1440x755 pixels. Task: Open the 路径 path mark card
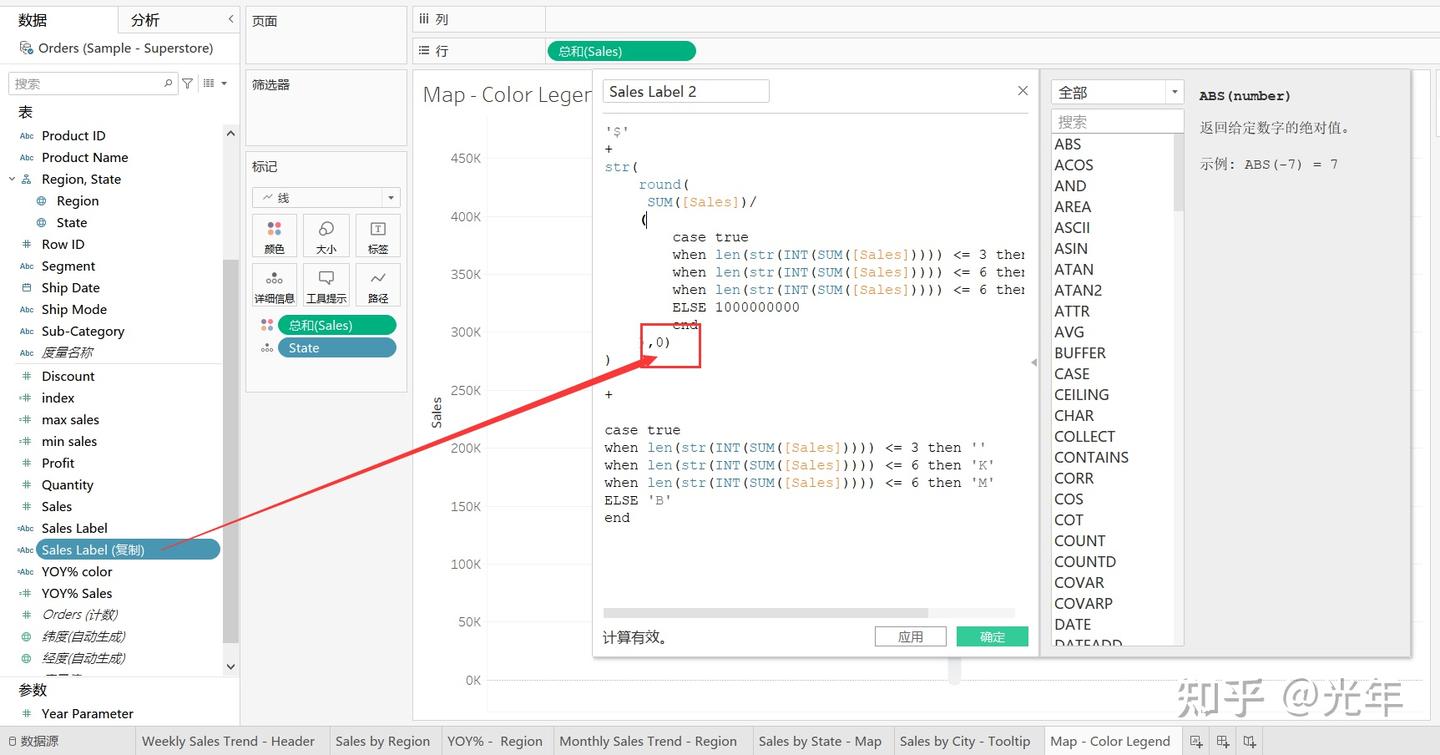(378, 286)
